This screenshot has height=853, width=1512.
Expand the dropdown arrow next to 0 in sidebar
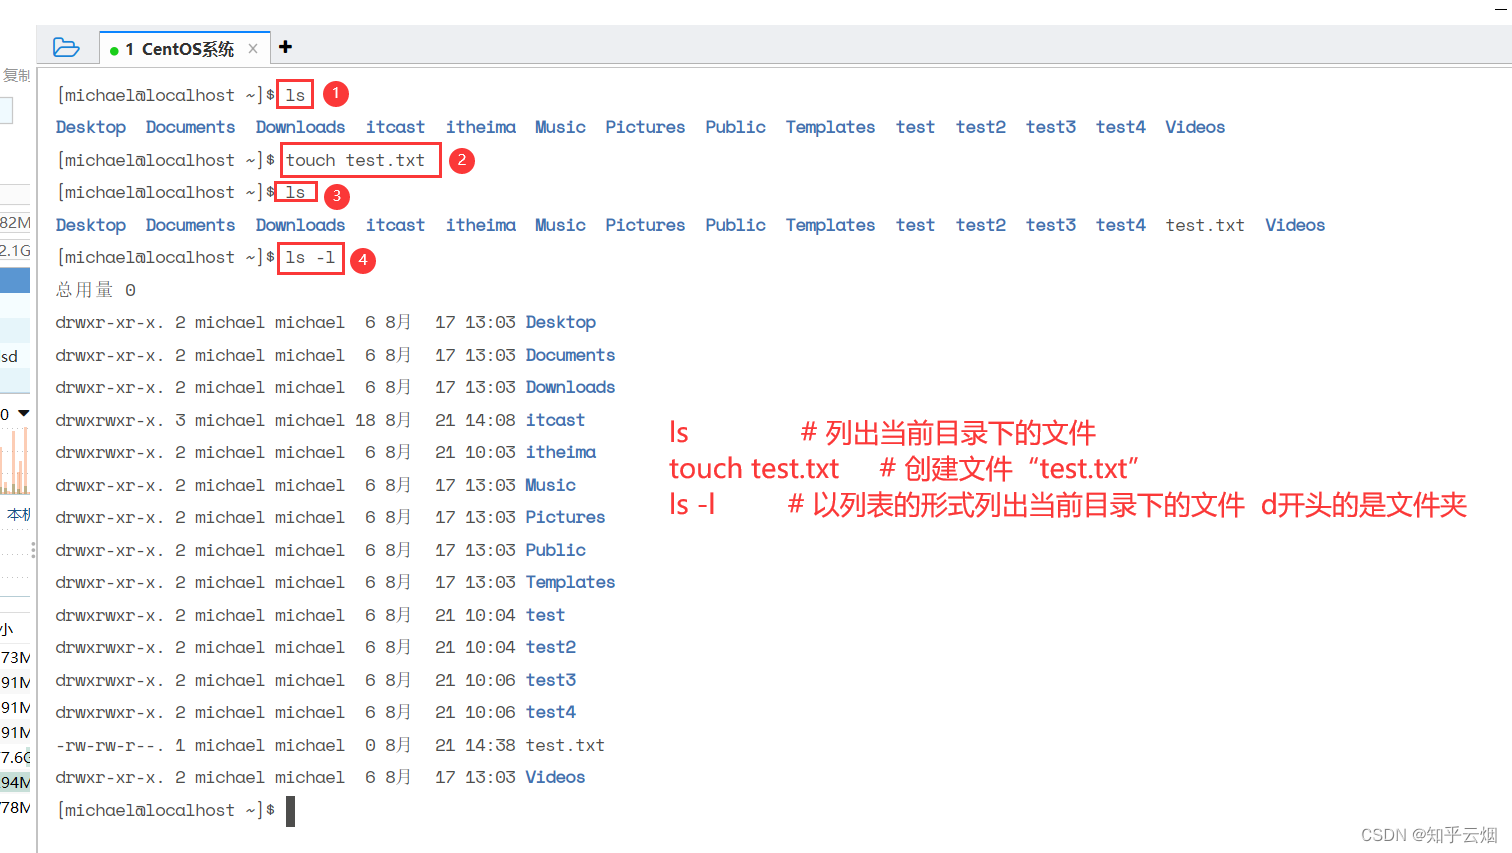tap(24, 413)
